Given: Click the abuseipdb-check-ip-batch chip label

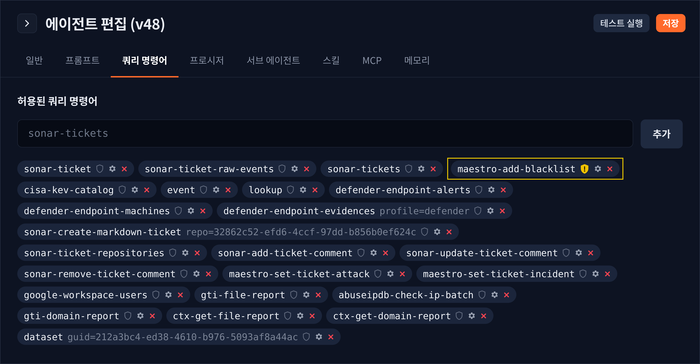Looking at the screenshot, I should click(406, 295).
